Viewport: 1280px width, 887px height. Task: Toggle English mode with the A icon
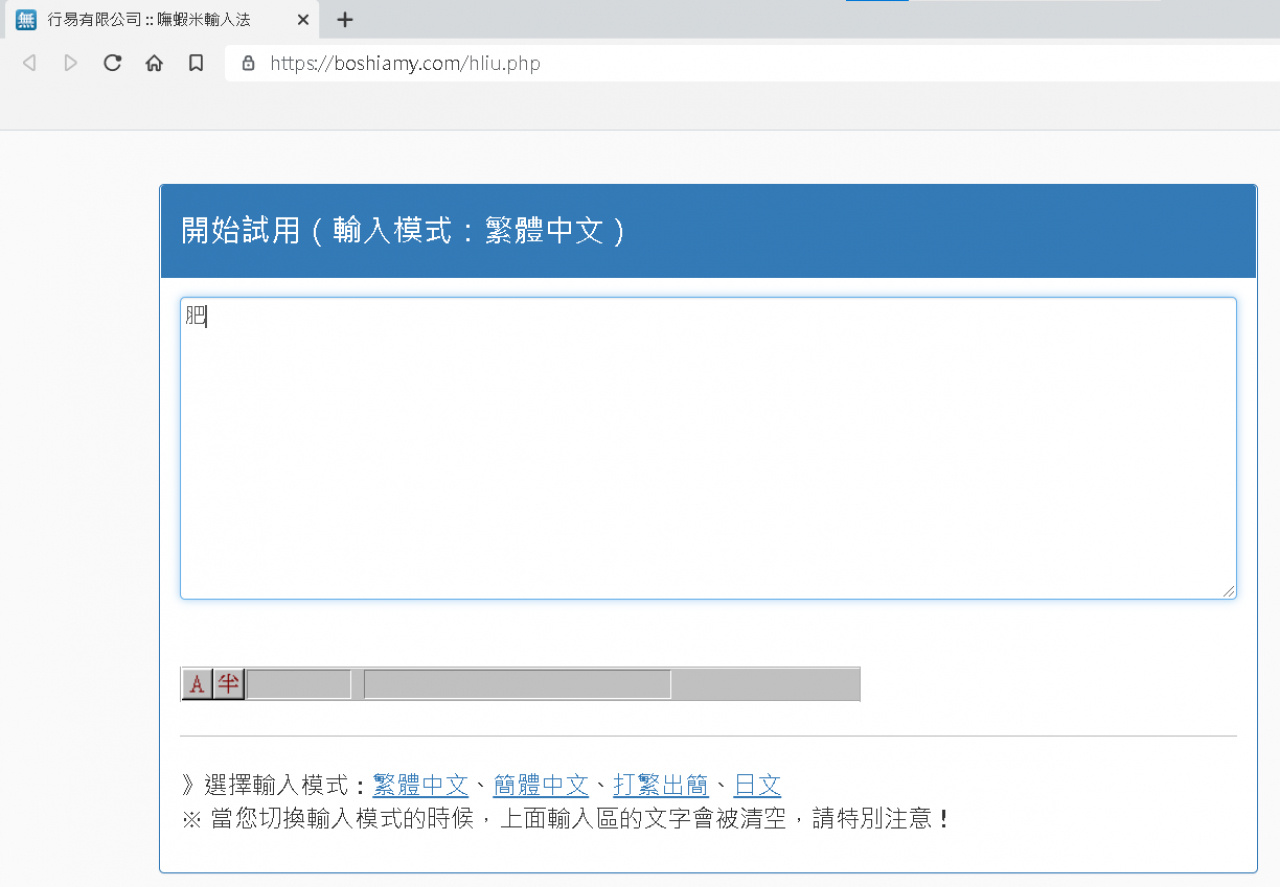196,684
